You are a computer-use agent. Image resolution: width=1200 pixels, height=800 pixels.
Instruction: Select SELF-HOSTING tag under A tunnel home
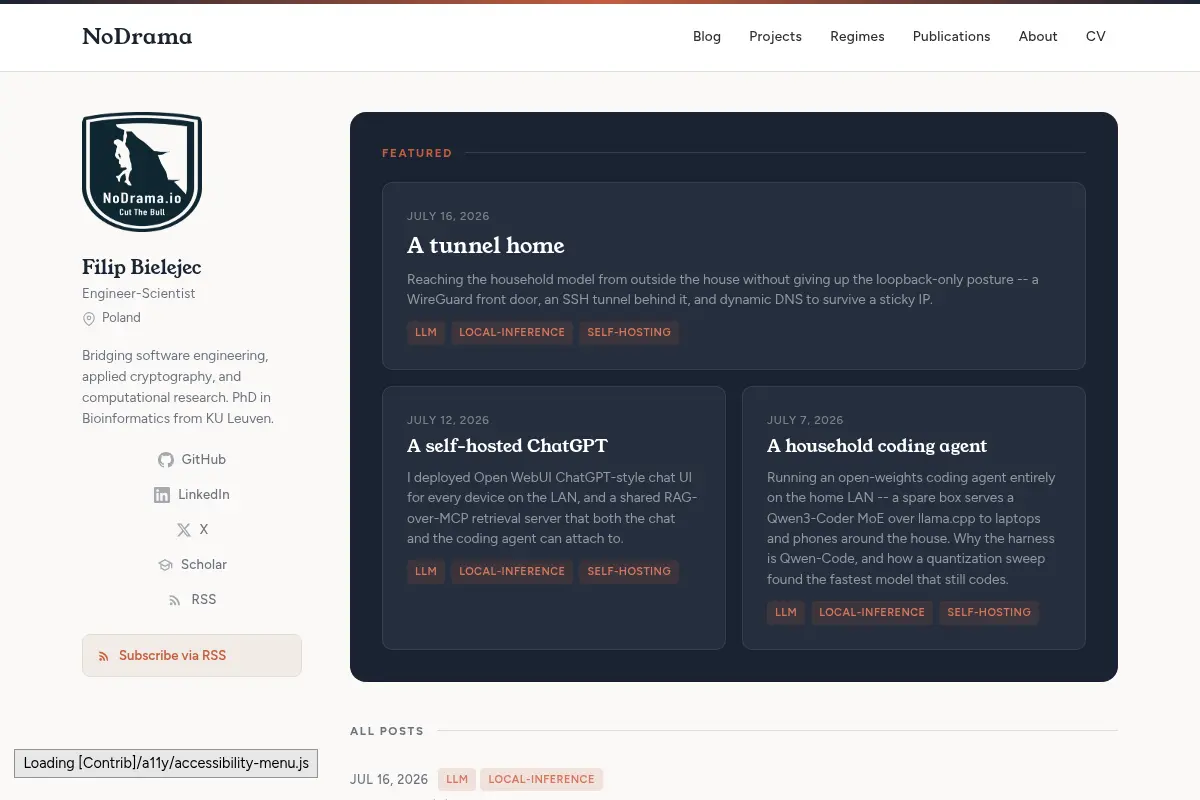629,332
